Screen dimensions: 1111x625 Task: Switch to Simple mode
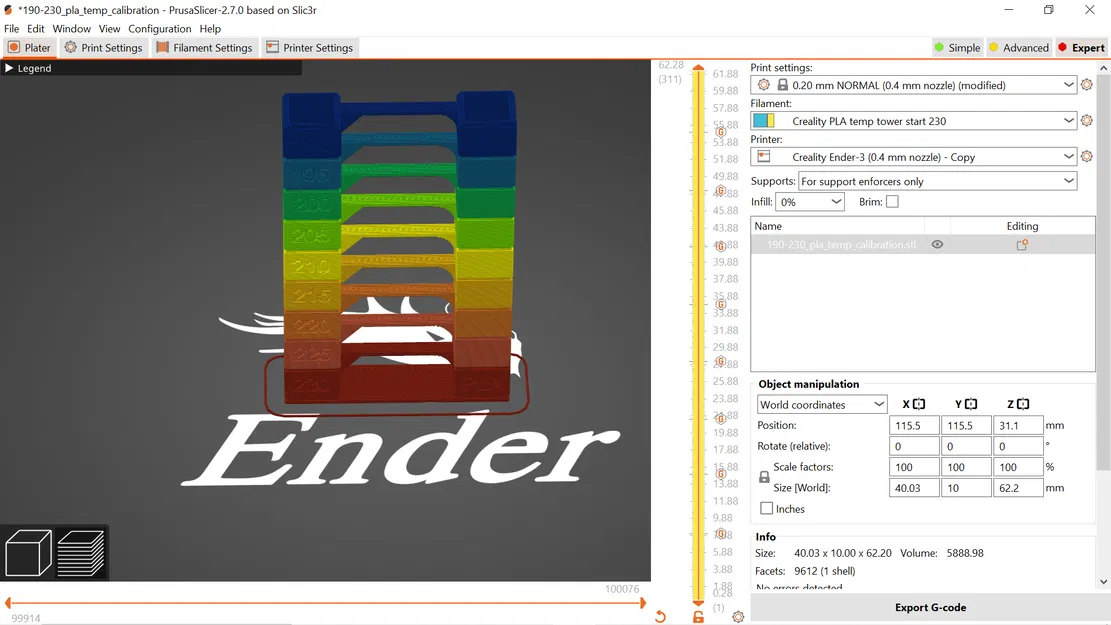point(957,47)
